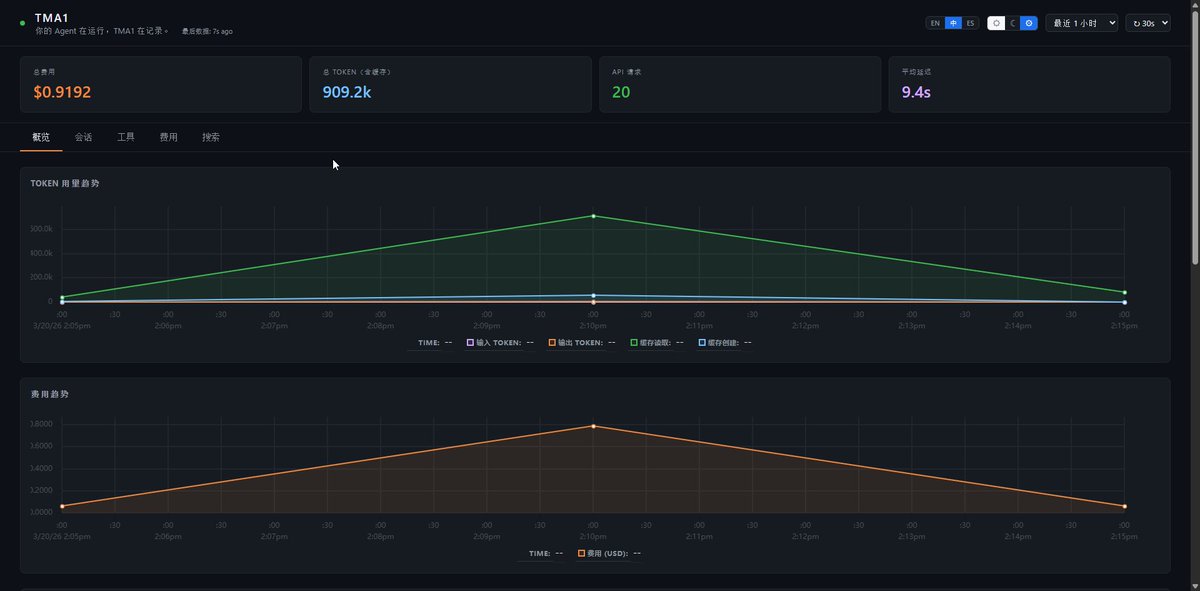This screenshot has height=591, width=1200.
Task: Open the 费用 tab
Action: 168,137
